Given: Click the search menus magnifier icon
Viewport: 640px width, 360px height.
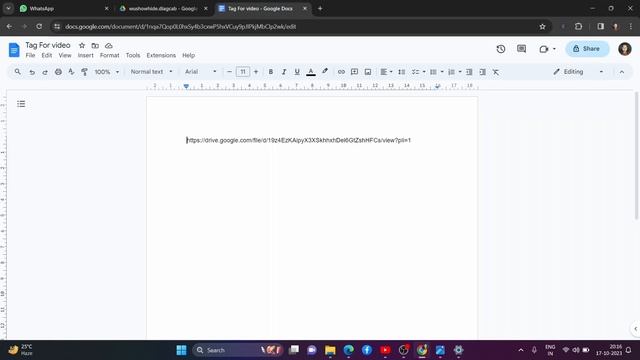Looking at the screenshot, I should [18, 72].
